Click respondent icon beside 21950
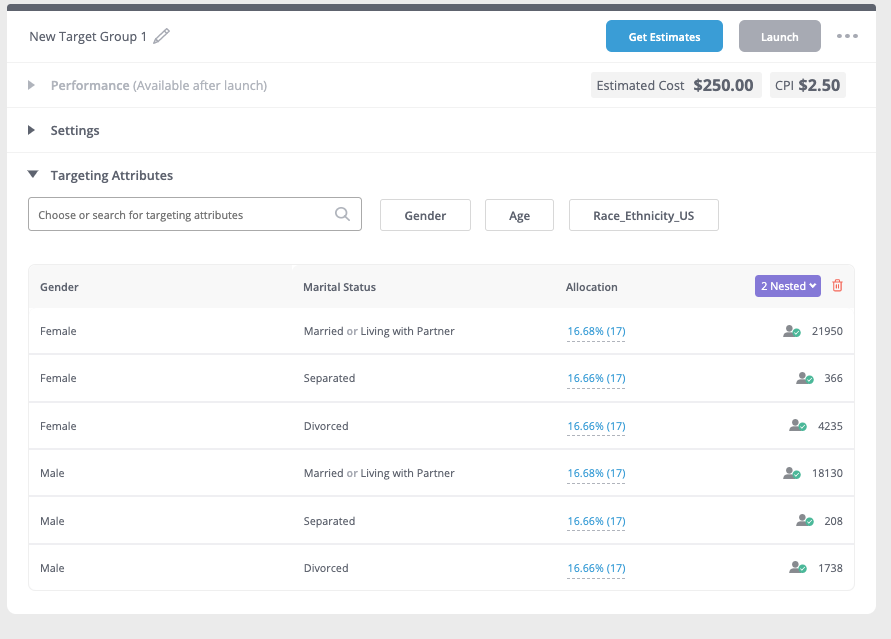 coord(792,331)
